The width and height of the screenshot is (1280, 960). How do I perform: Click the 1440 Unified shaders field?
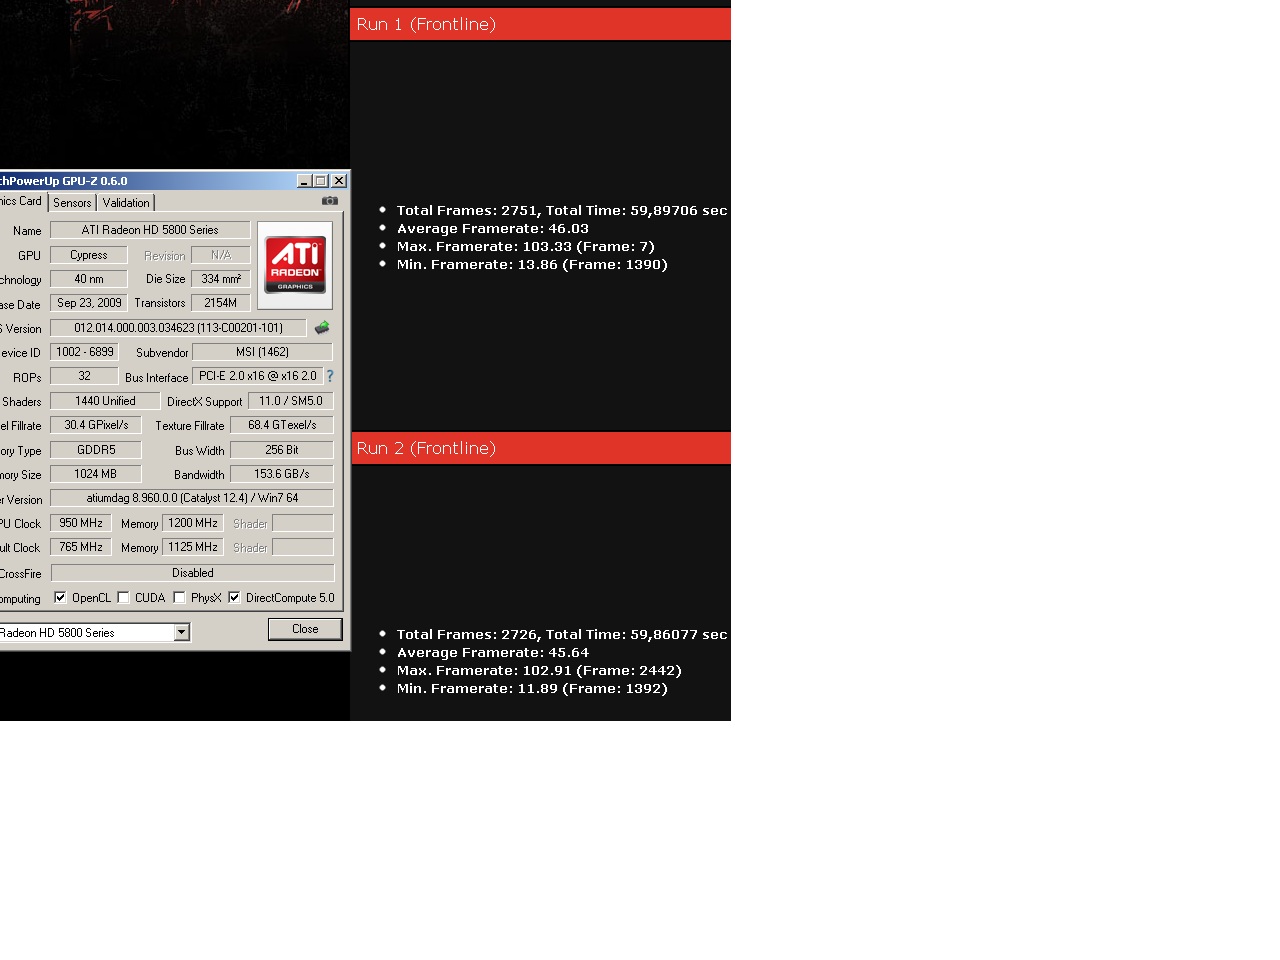point(105,401)
